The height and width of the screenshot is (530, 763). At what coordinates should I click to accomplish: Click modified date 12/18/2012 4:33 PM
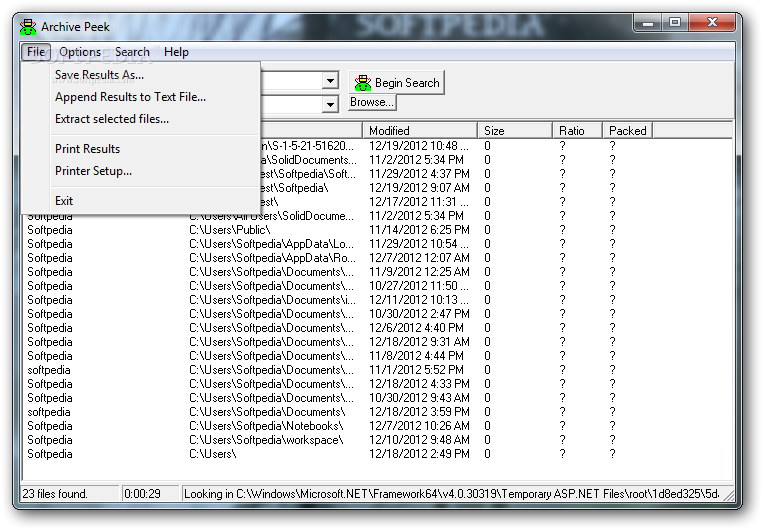click(x=419, y=384)
